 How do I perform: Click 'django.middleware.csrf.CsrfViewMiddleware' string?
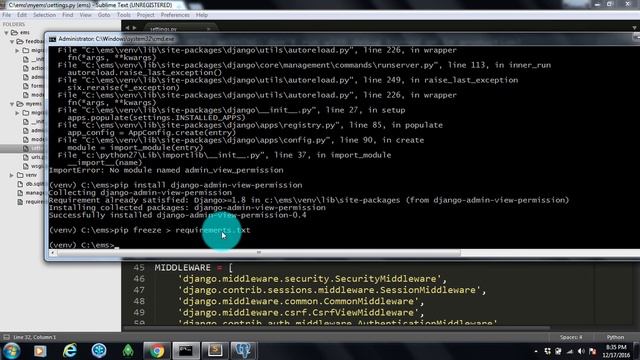click(298, 312)
